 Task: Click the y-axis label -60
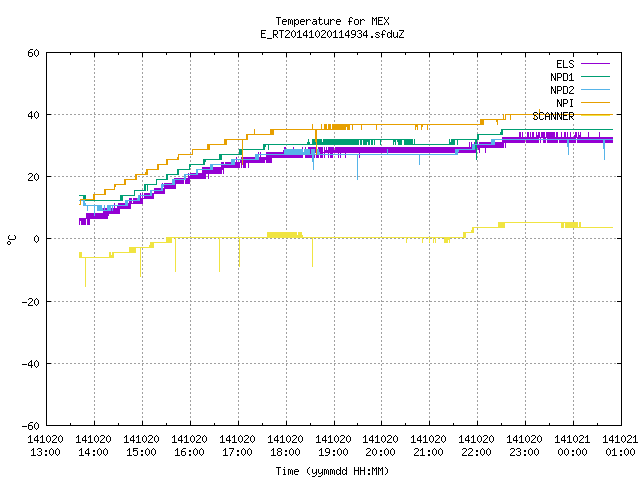pyautogui.click(x=31, y=426)
